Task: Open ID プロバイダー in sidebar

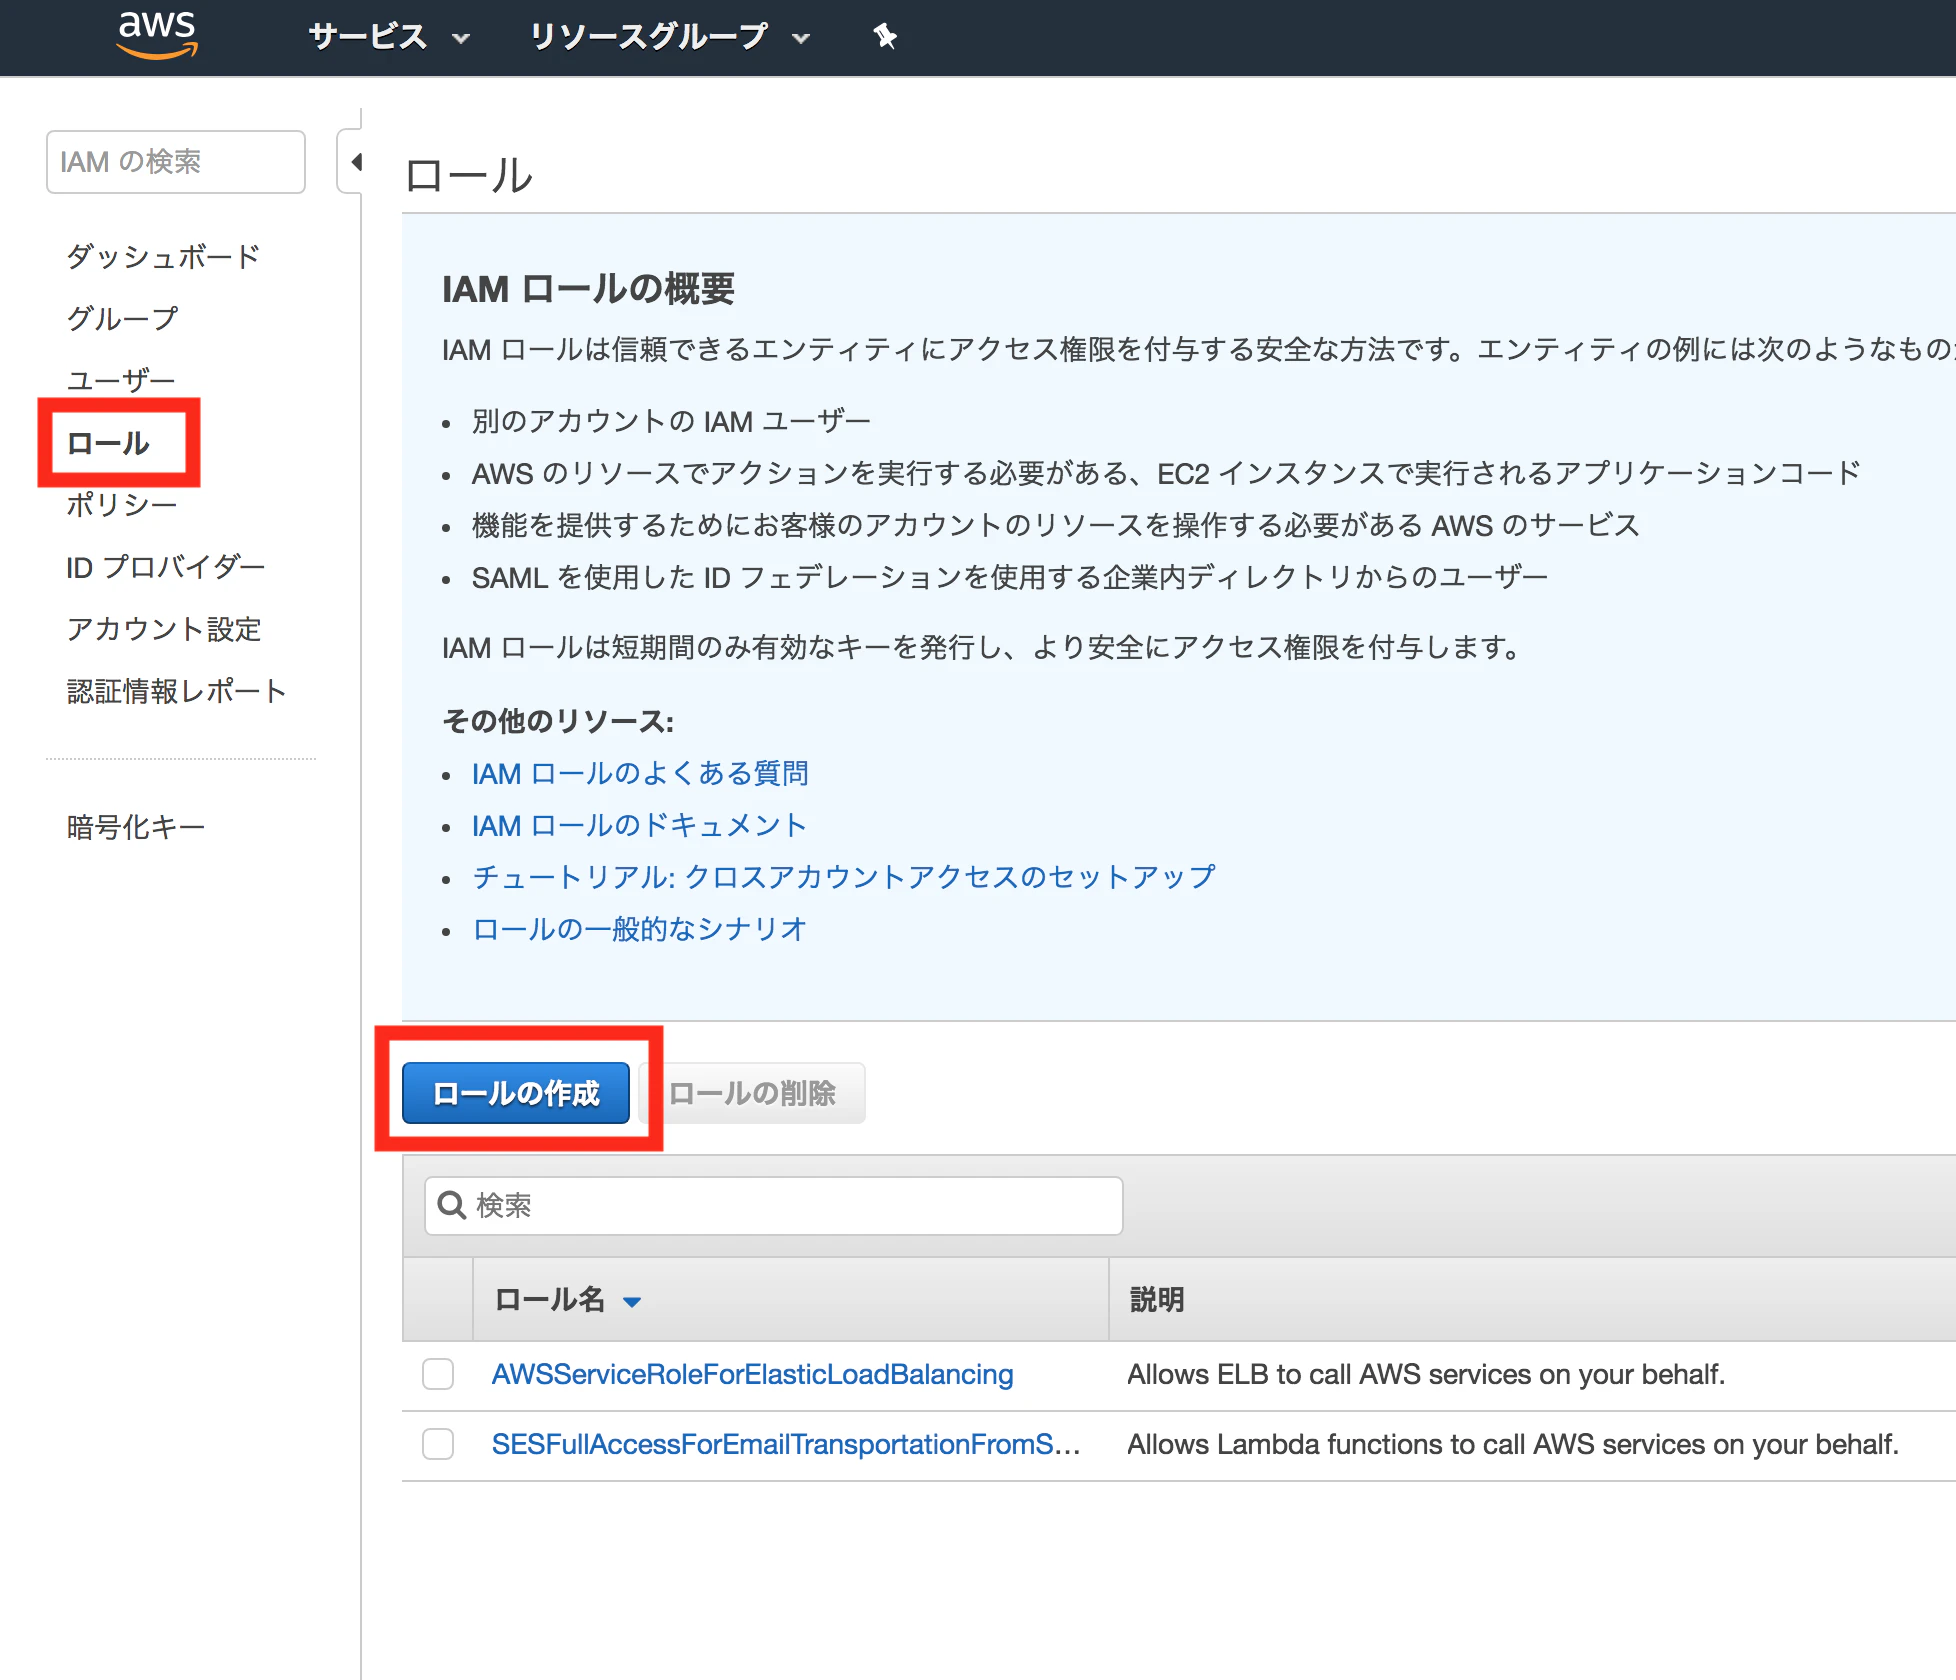Action: click(166, 567)
